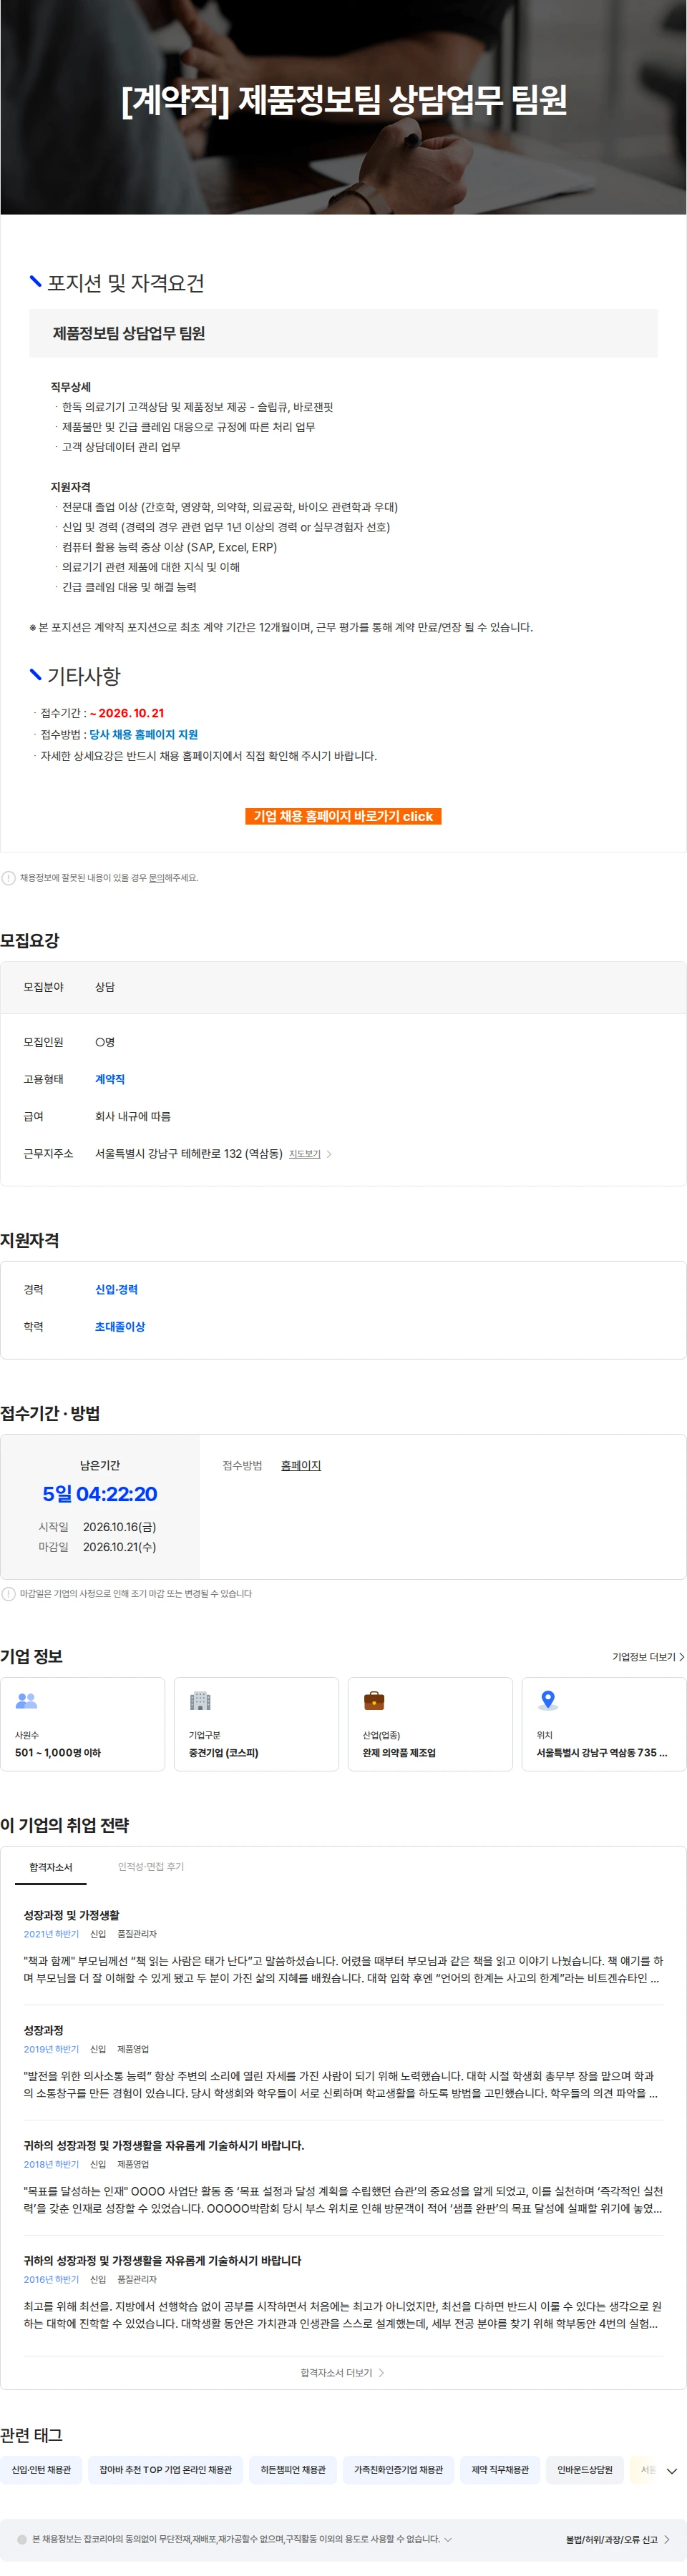This screenshot has width=687, height=2576.
Task: Click 완제 의약품 제조업 industry card
Action: click(430, 1724)
